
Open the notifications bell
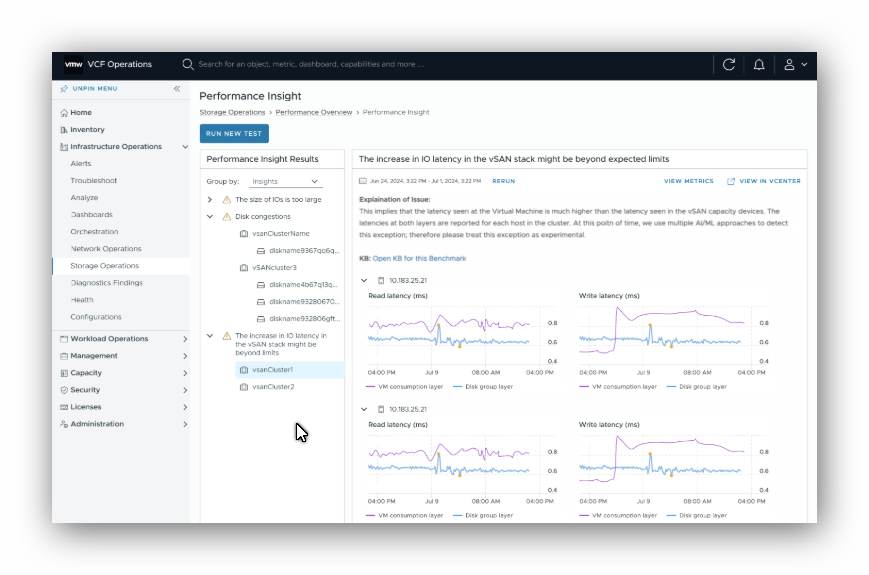tap(759, 65)
